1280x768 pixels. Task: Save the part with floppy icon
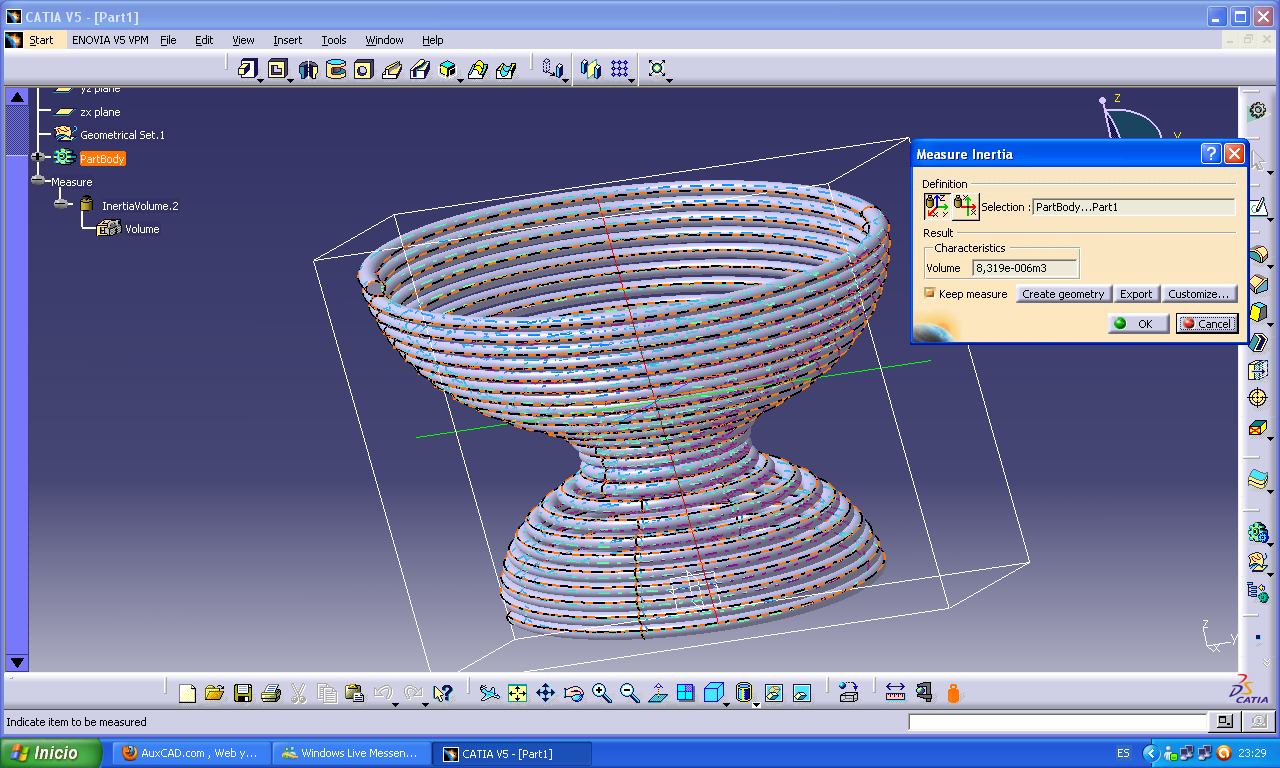243,692
